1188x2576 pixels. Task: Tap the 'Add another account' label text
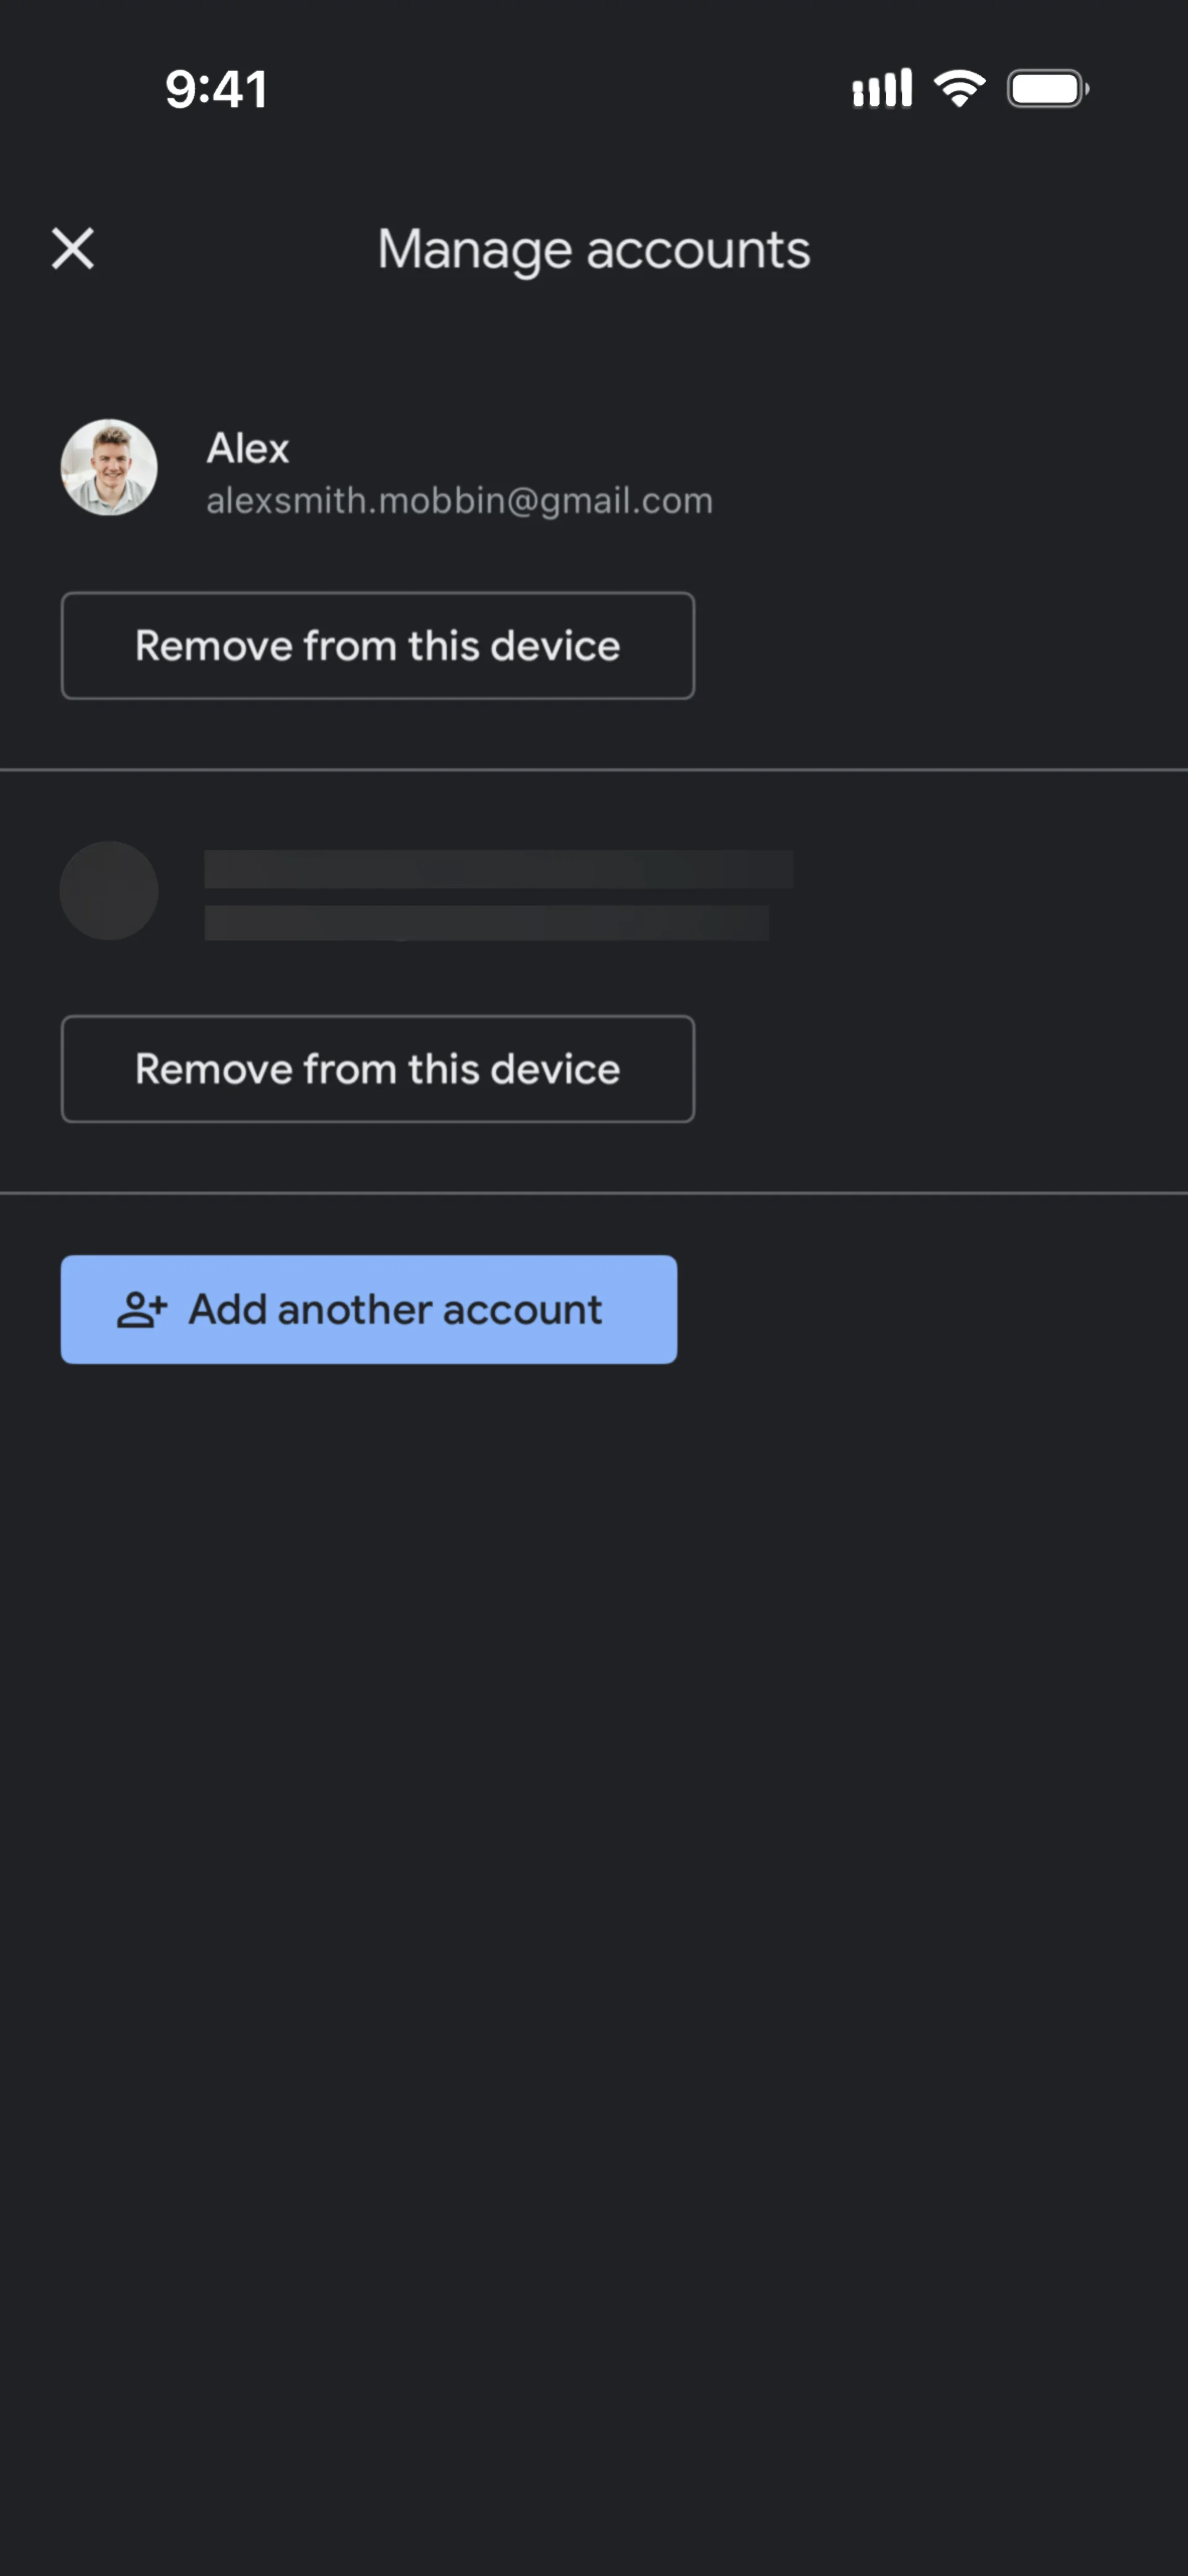[x=395, y=1309]
